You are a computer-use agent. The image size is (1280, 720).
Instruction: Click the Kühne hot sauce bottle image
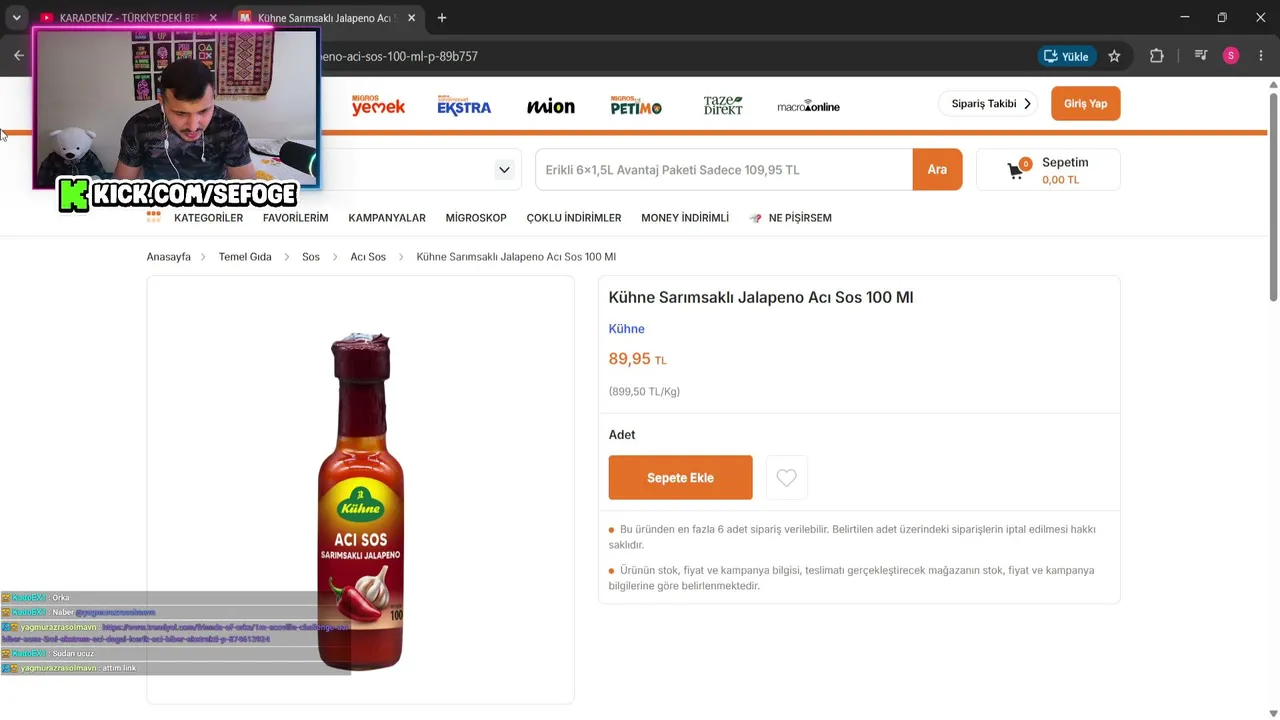point(361,500)
